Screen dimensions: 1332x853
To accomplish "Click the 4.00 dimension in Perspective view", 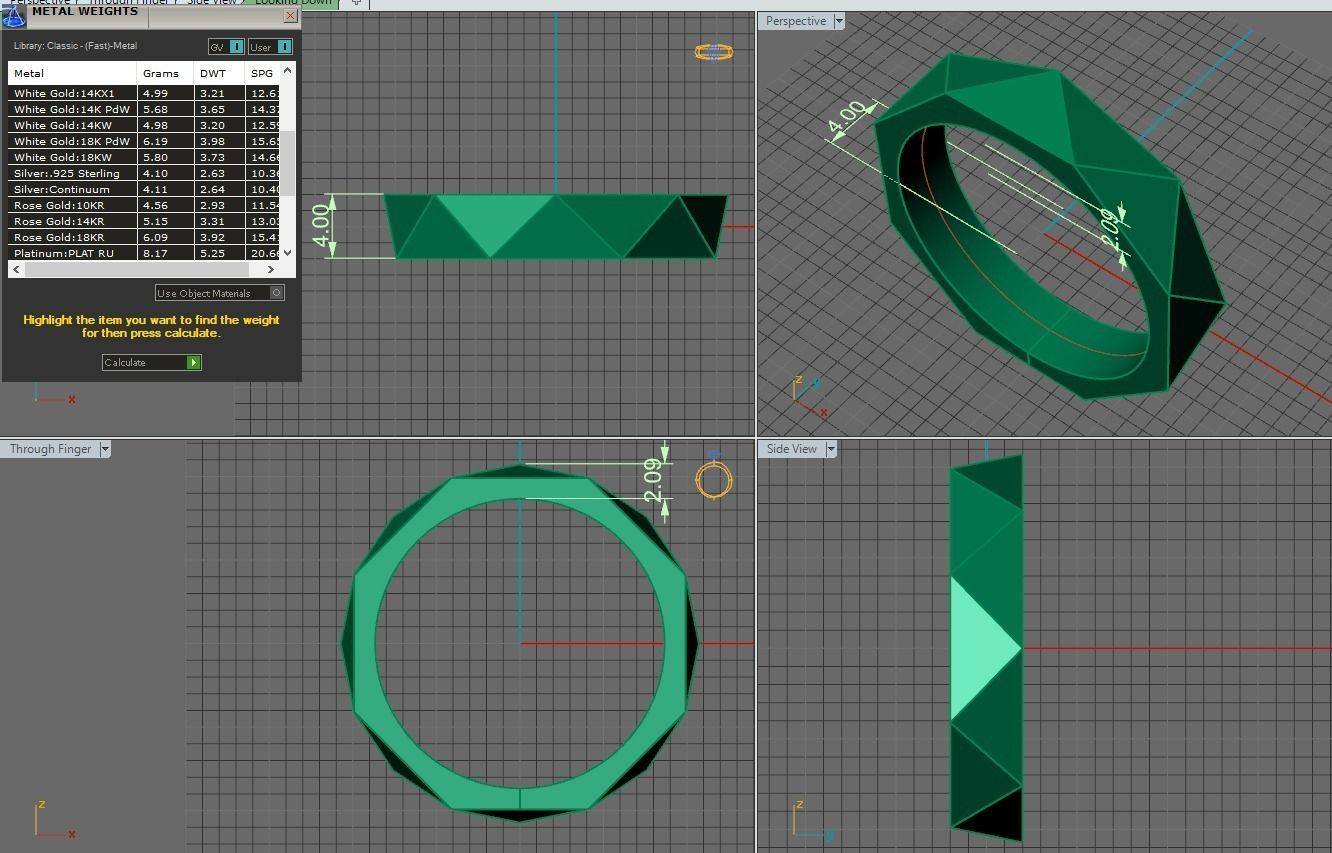I will click(x=848, y=116).
